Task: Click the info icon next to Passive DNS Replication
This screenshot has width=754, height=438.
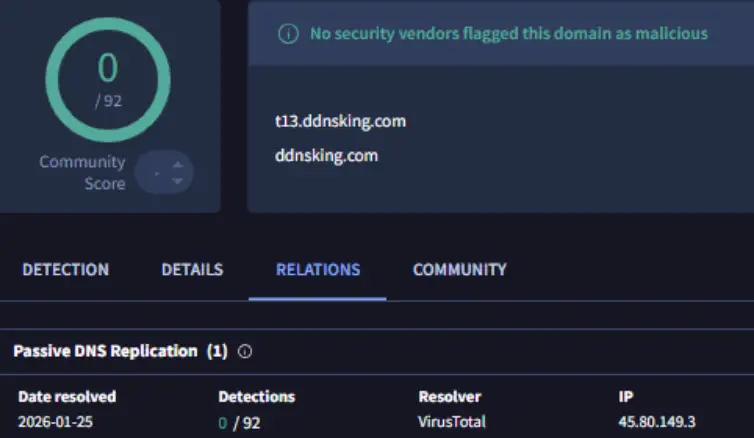Action: (245, 352)
